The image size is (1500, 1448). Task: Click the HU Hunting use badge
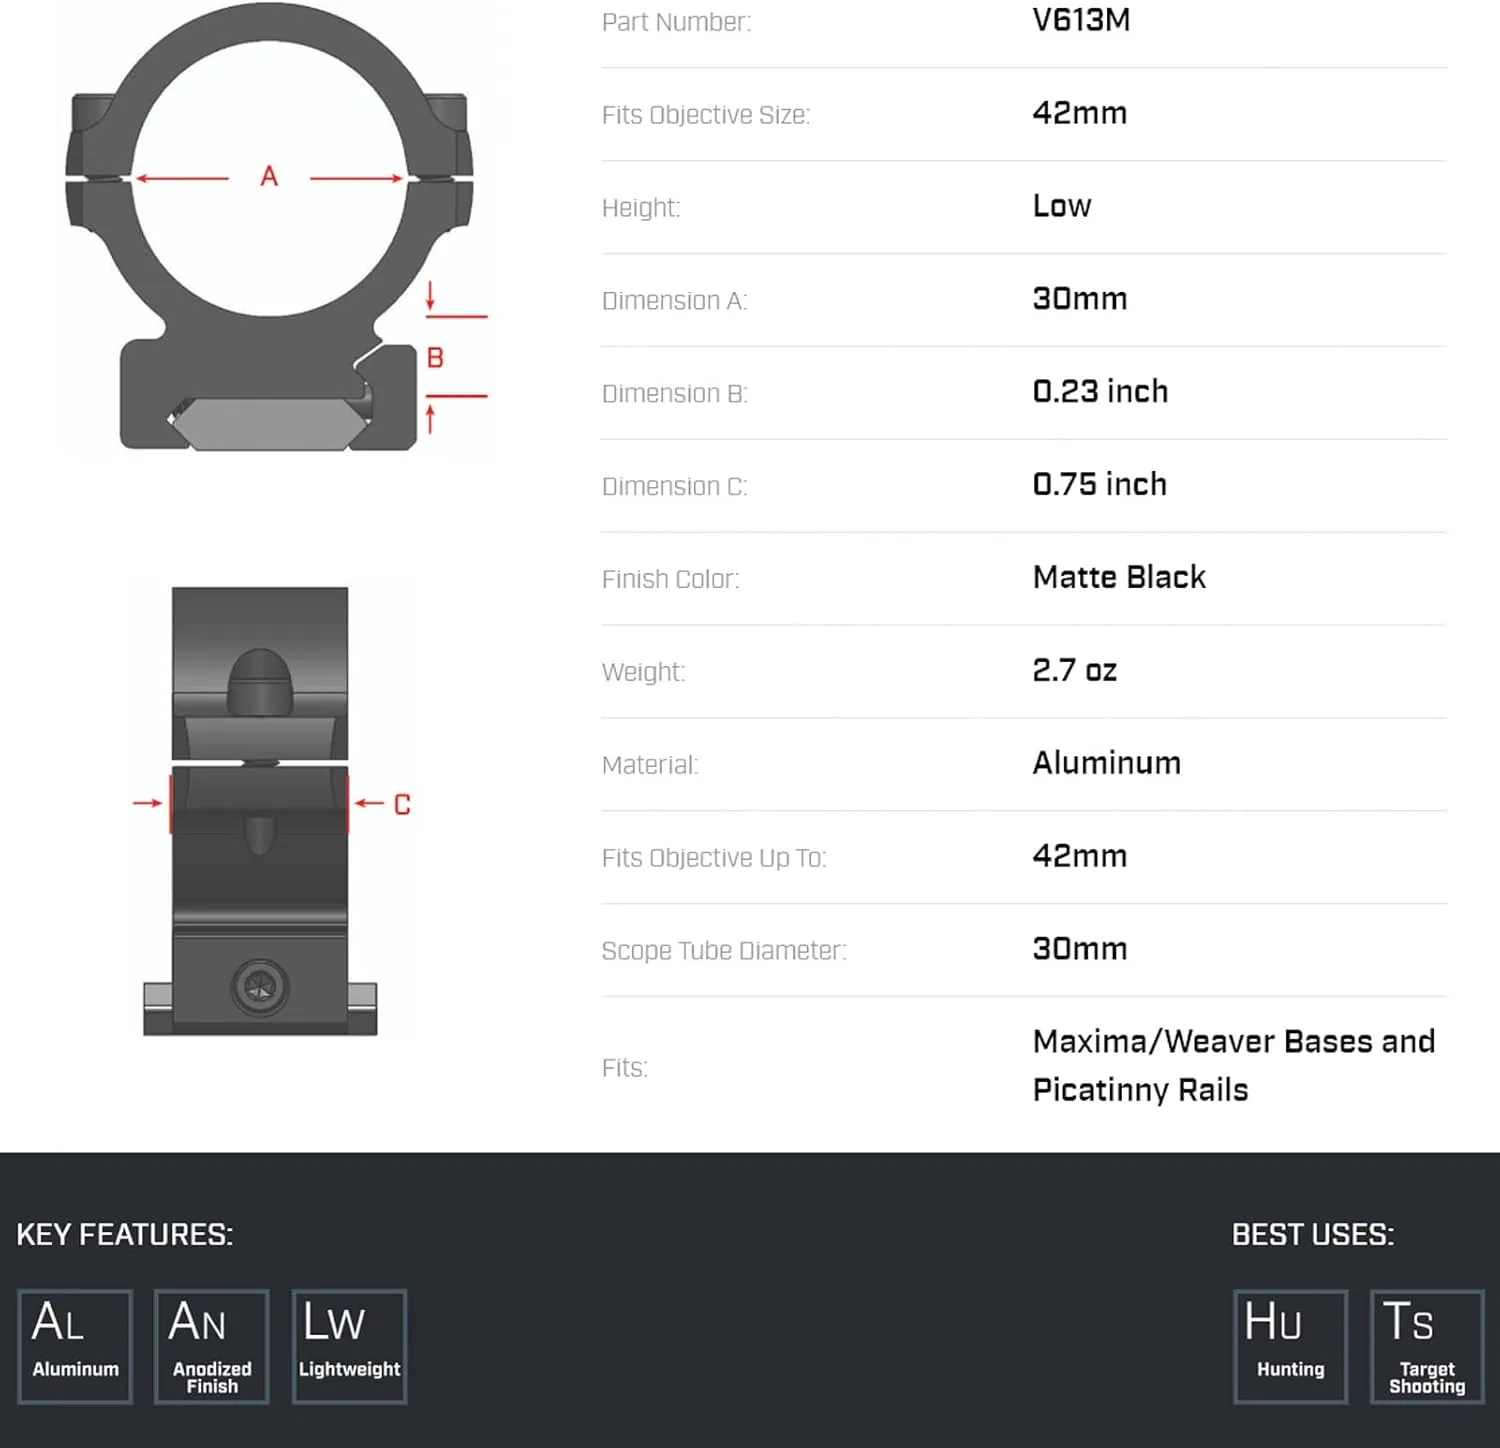point(1290,1346)
